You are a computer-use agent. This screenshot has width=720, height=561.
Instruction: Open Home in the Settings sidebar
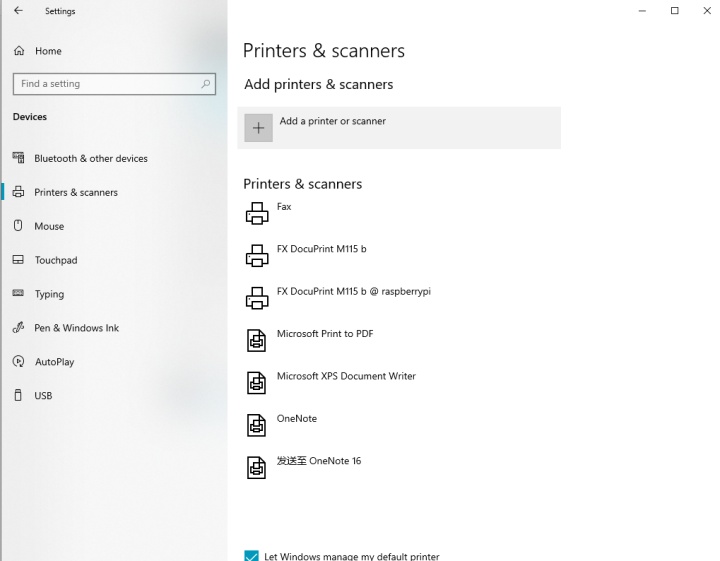tap(48, 51)
